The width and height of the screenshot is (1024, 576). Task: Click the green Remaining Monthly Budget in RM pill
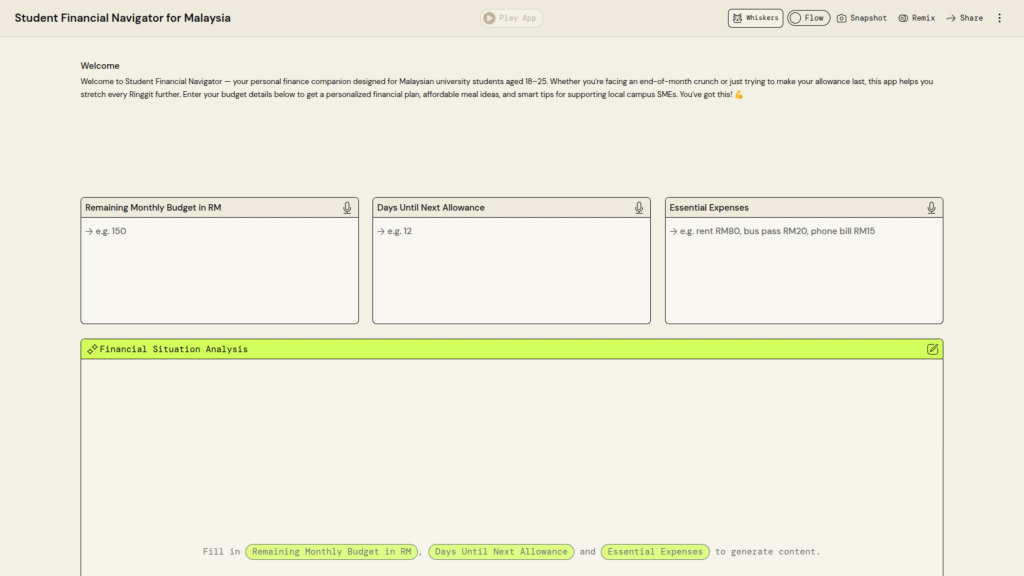click(331, 552)
